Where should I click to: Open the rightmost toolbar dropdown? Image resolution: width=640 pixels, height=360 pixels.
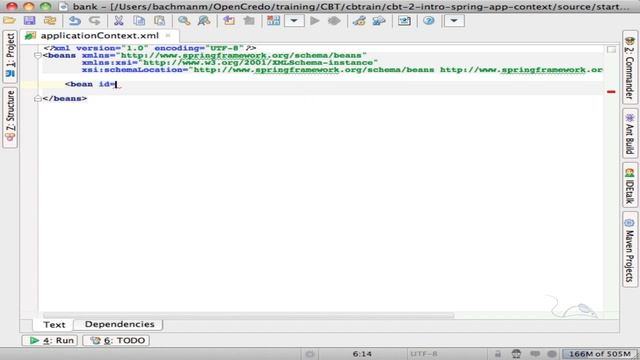click(x=454, y=20)
